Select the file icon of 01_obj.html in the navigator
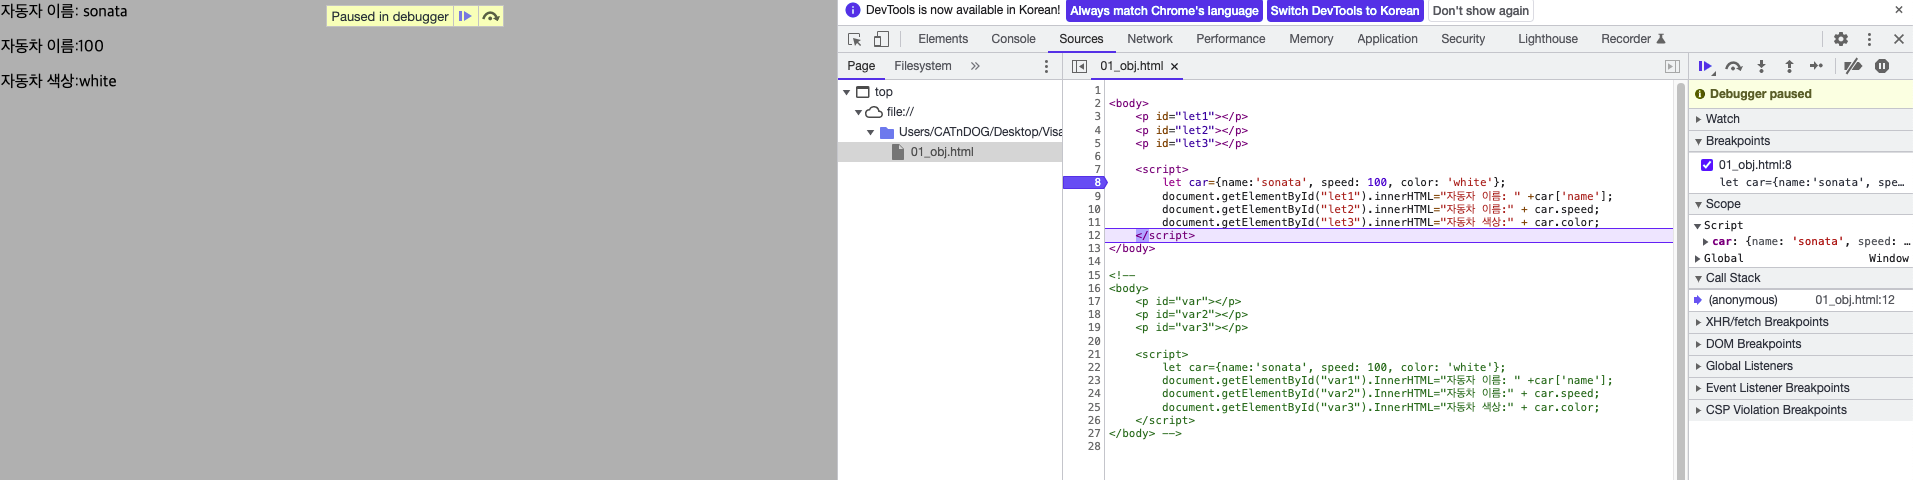The height and width of the screenshot is (480, 1913). [x=898, y=152]
